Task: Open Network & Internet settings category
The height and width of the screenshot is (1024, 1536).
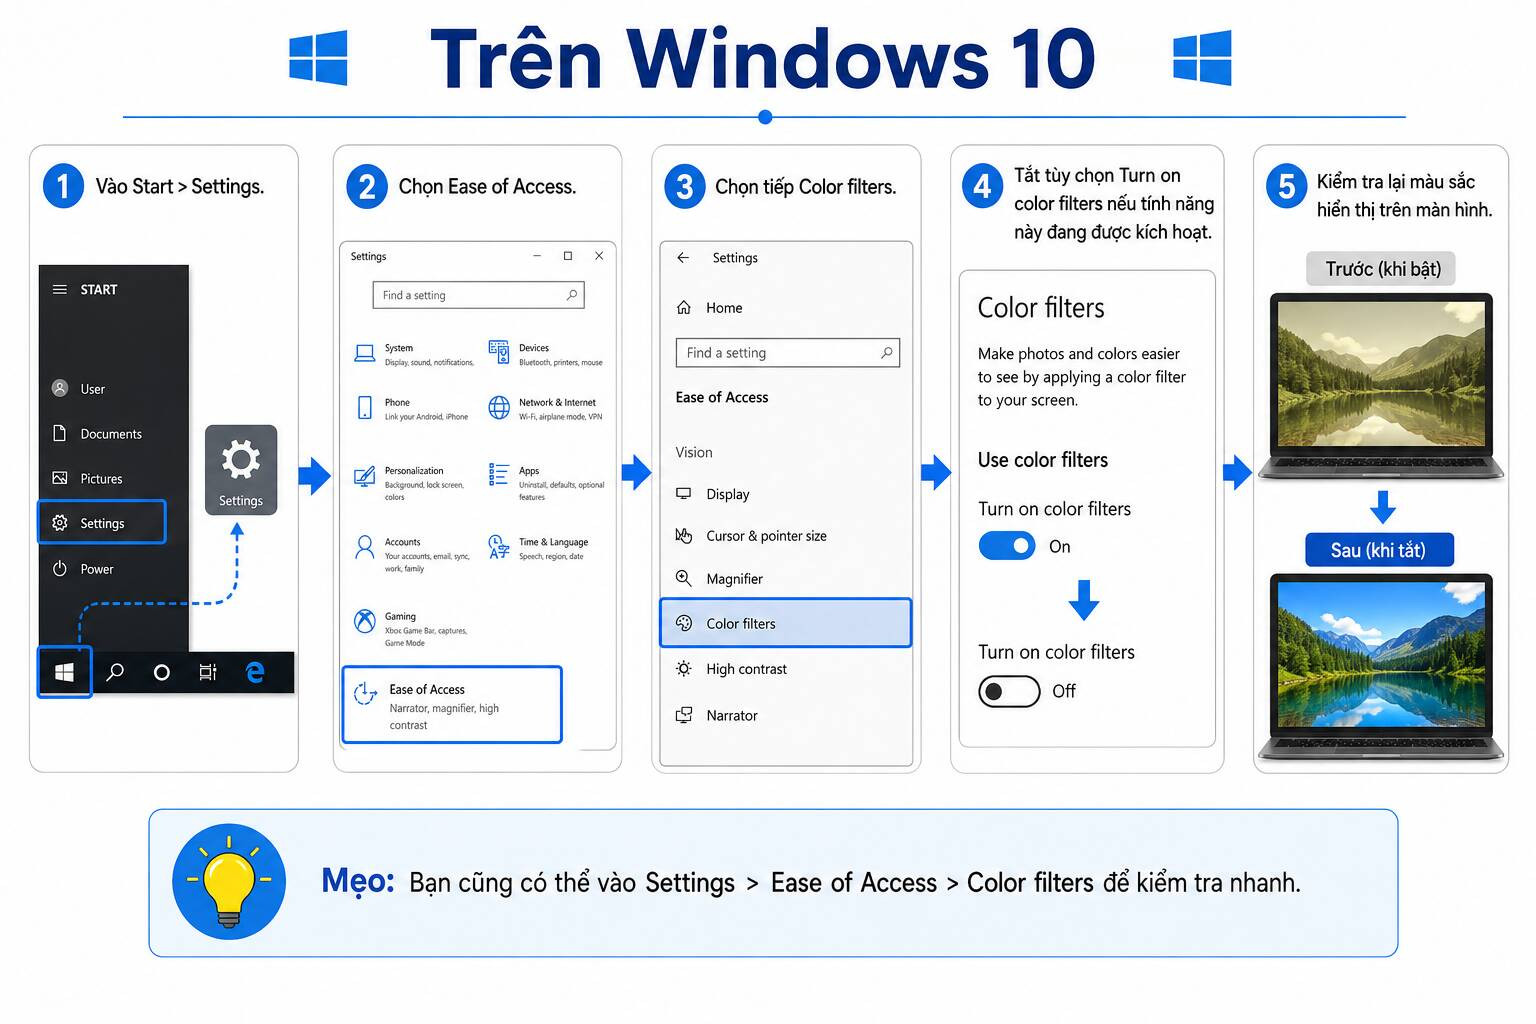Action: point(545,409)
